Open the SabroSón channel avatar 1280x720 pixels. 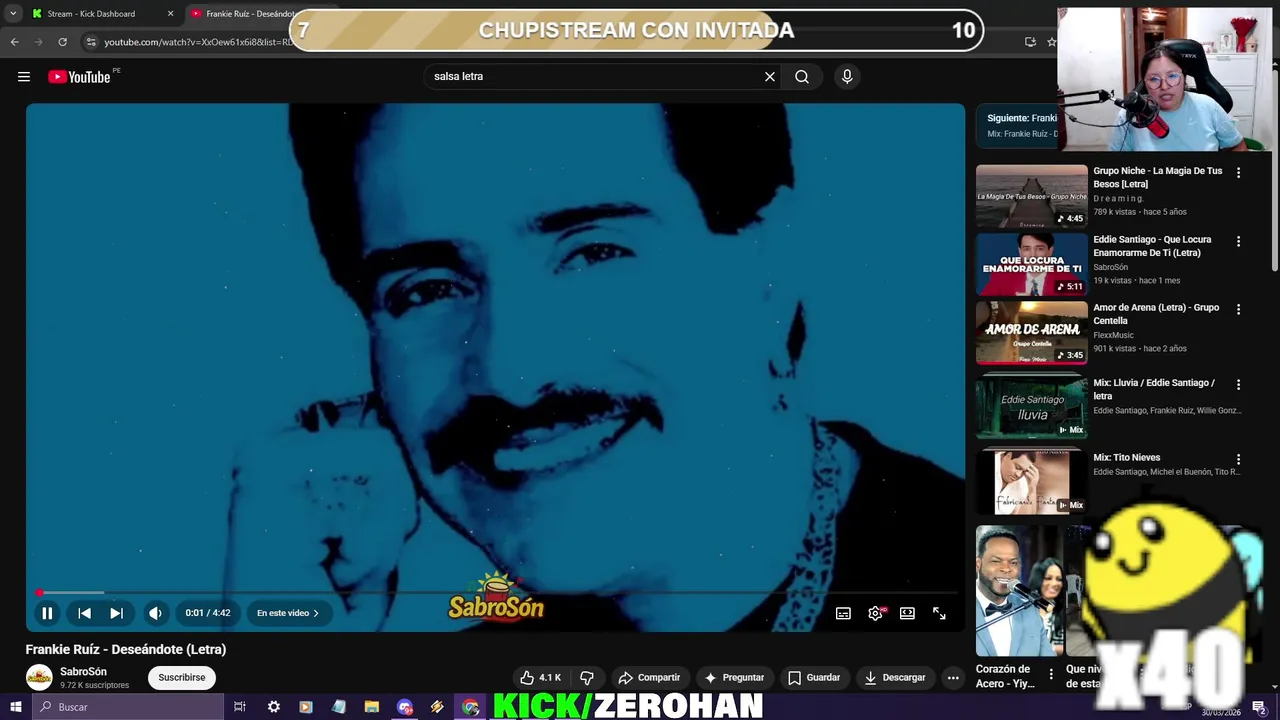39,677
